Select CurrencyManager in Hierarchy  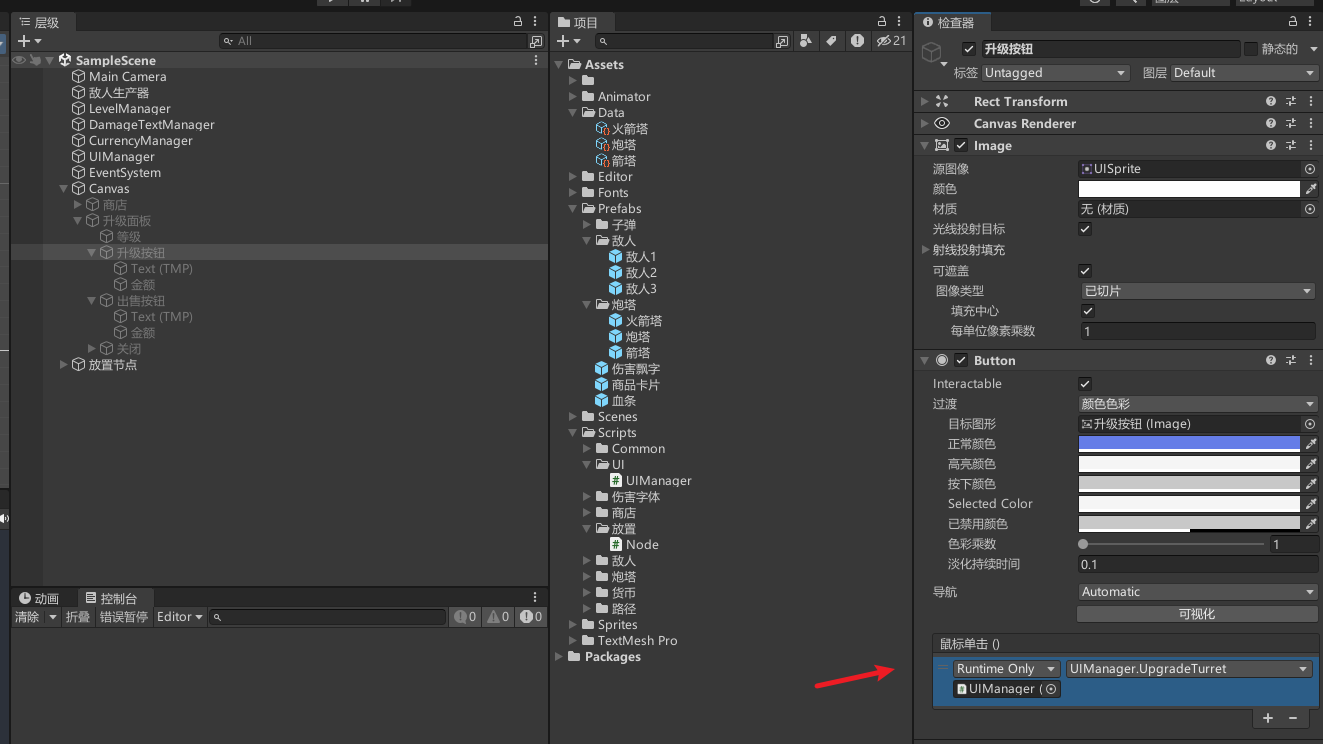(140, 140)
